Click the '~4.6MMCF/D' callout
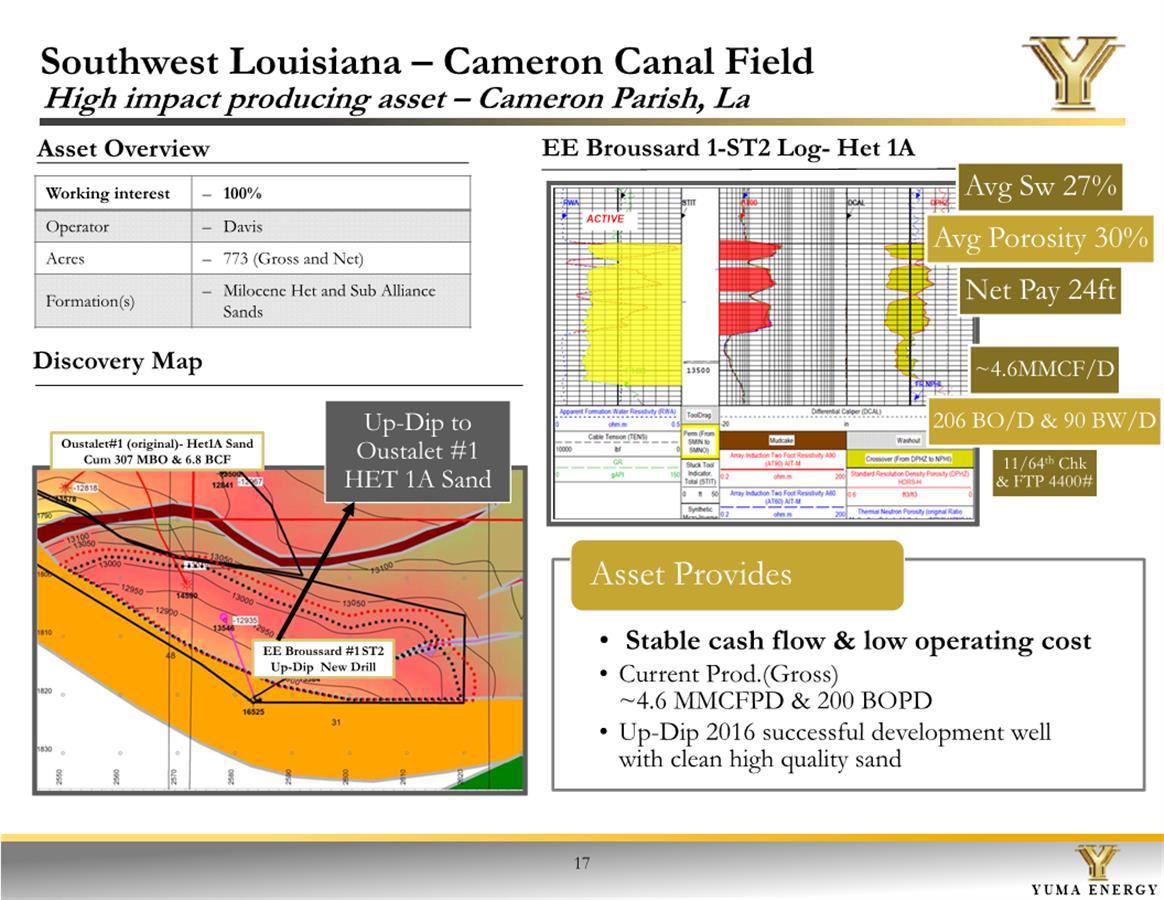 coord(1044,368)
